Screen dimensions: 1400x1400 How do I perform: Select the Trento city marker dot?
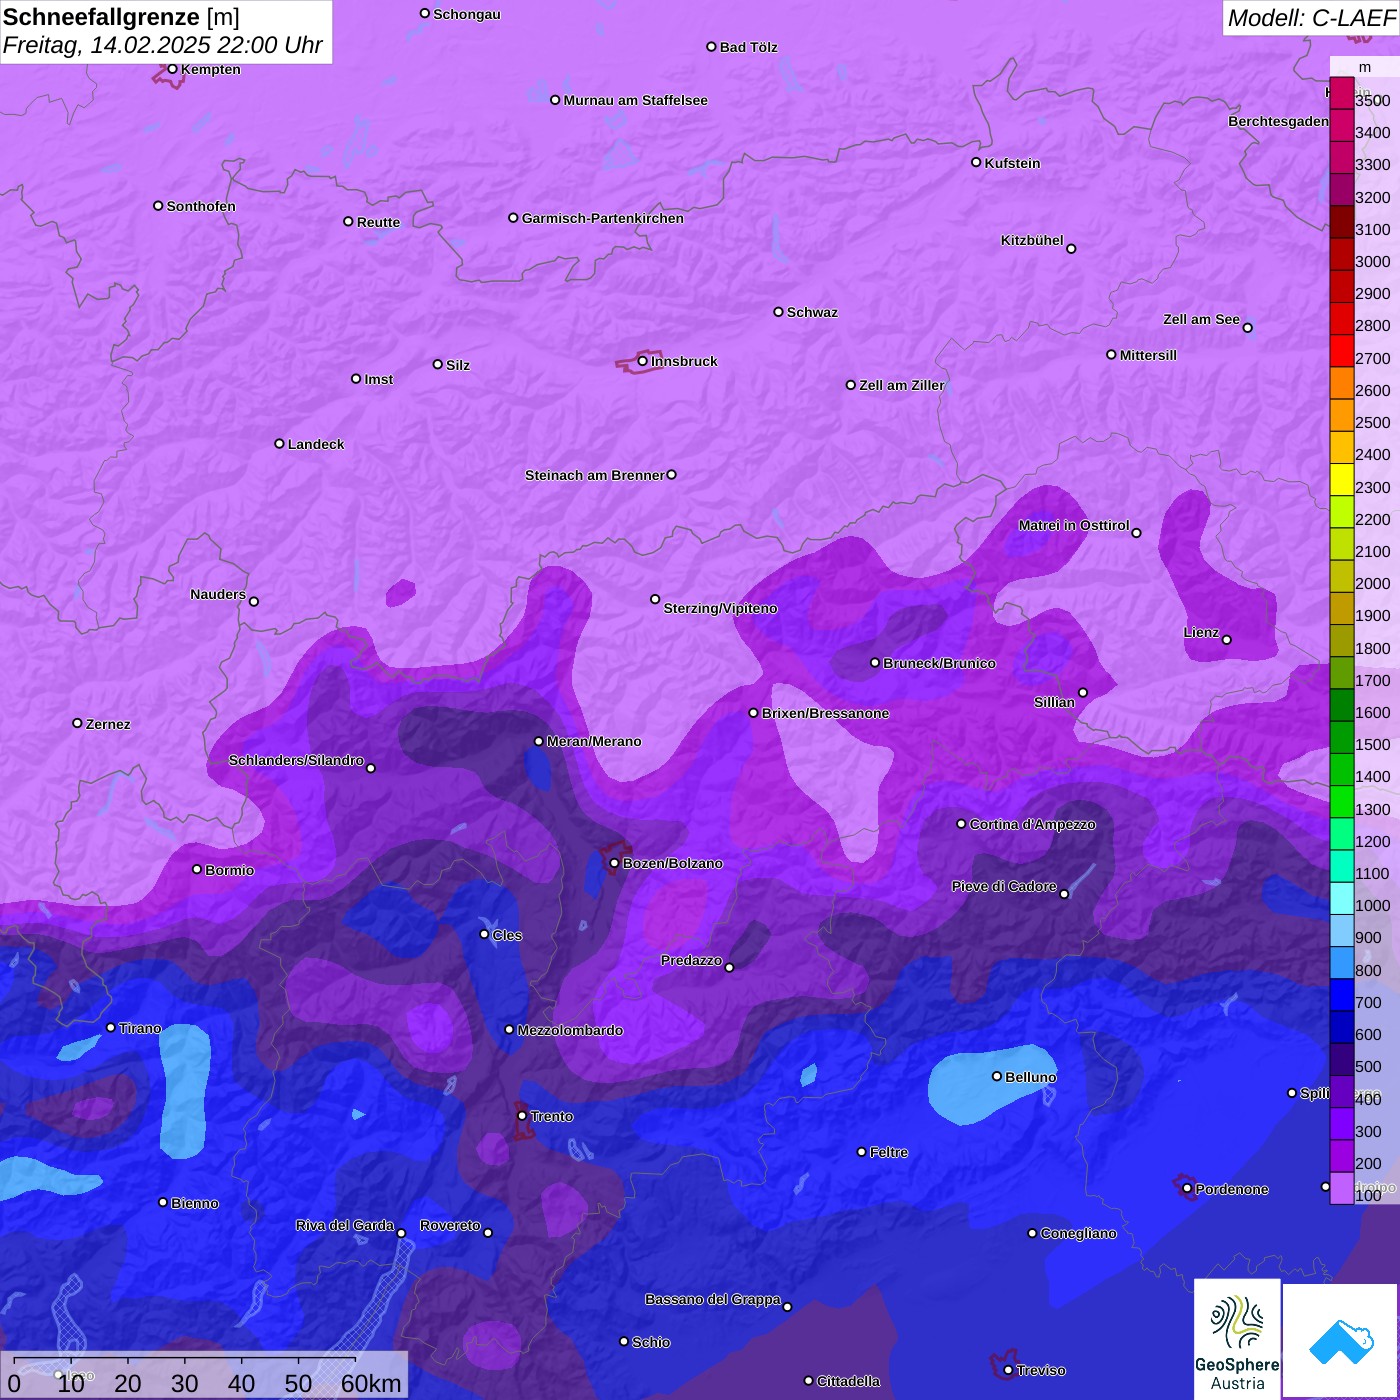click(522, 1116)
